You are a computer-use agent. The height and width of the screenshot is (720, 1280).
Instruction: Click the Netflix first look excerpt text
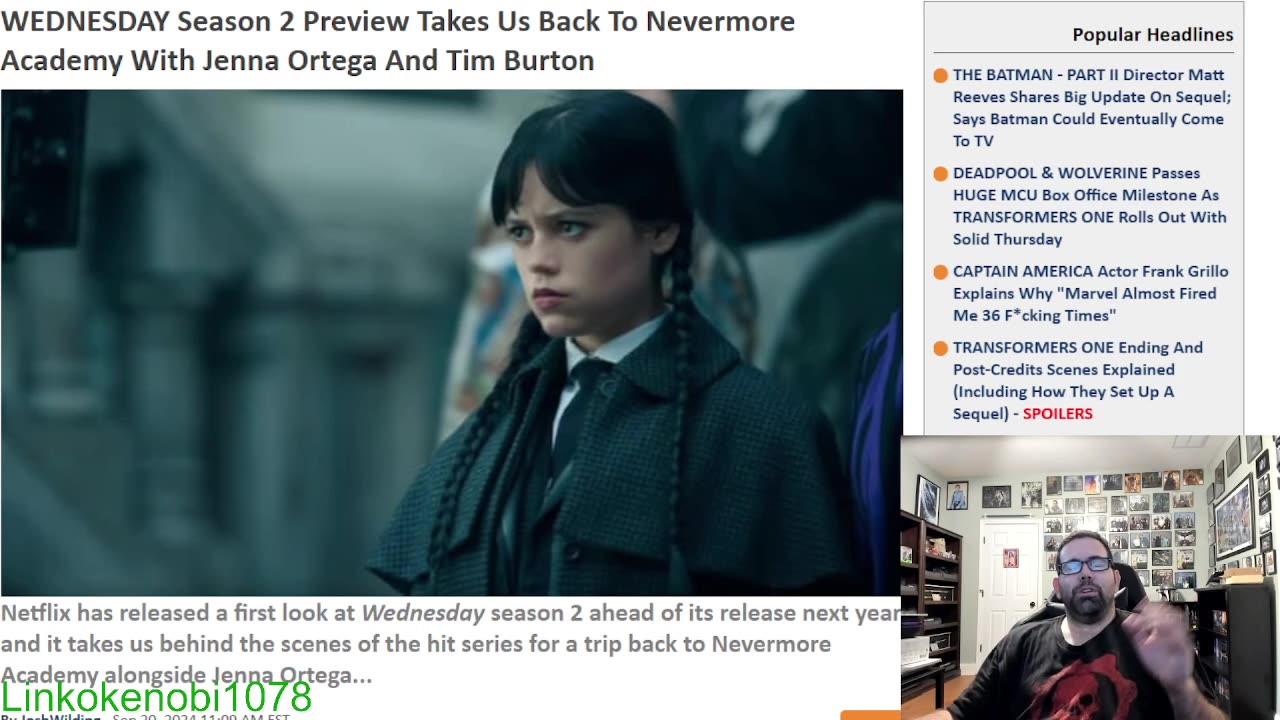(450, 644)
